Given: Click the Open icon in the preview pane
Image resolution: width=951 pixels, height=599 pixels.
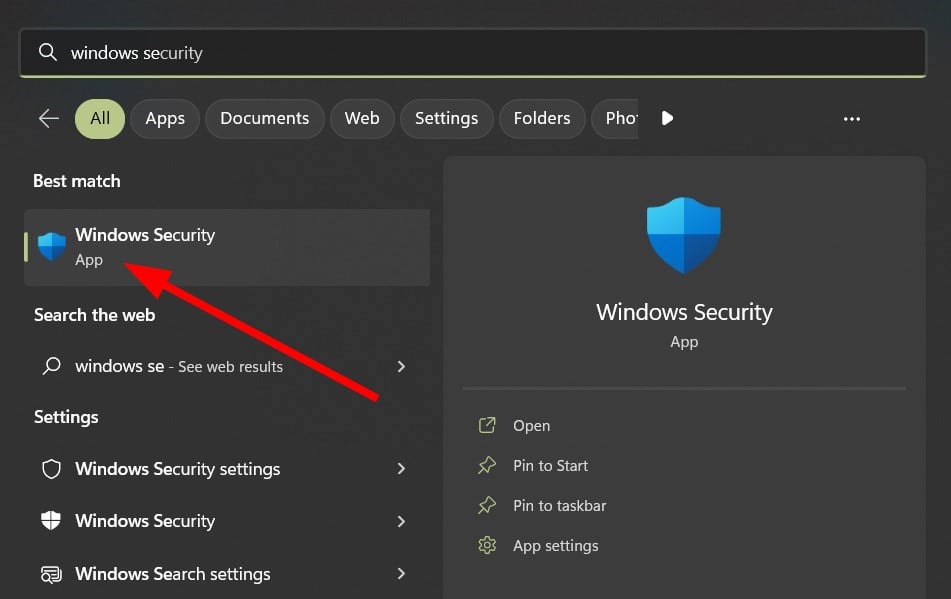Looking at the screenshot, I should coord(487,425).
